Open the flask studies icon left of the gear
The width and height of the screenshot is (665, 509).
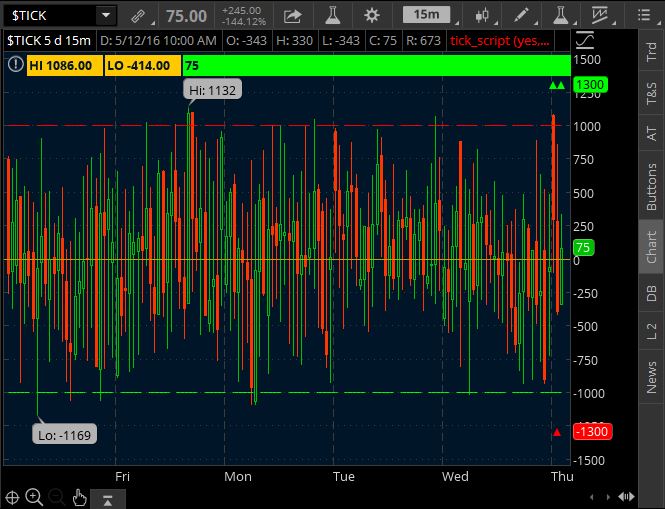[x=333, y=15]
